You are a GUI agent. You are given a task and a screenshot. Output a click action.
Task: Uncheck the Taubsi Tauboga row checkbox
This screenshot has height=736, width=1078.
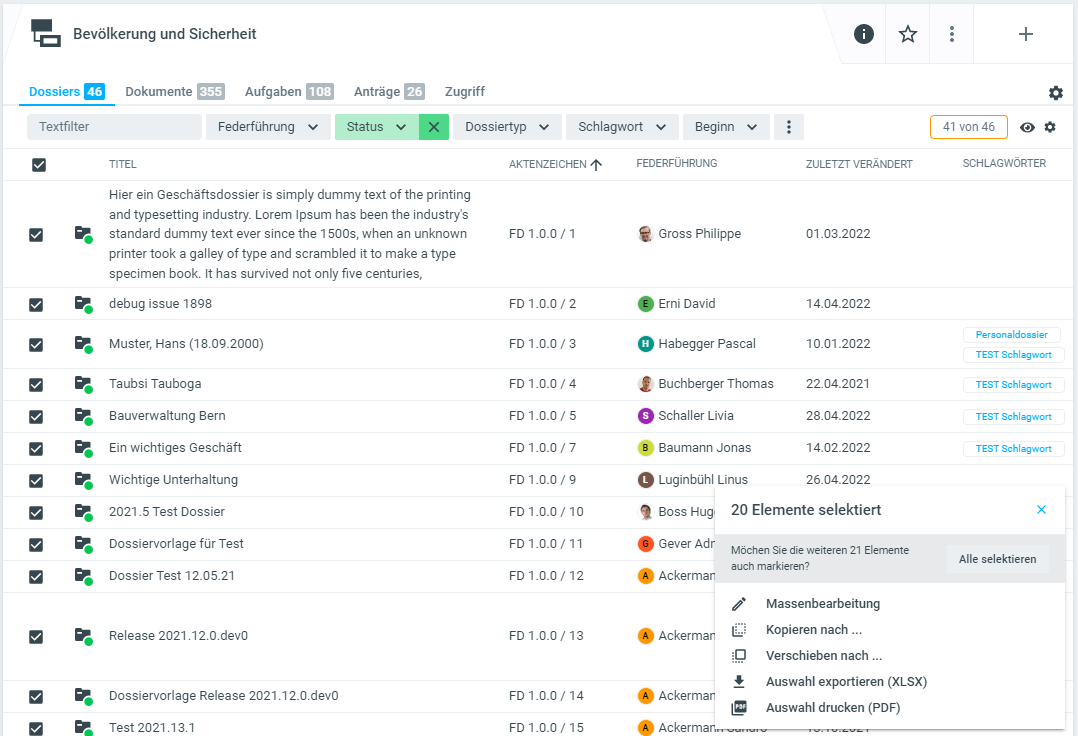(x=36, y=385)
